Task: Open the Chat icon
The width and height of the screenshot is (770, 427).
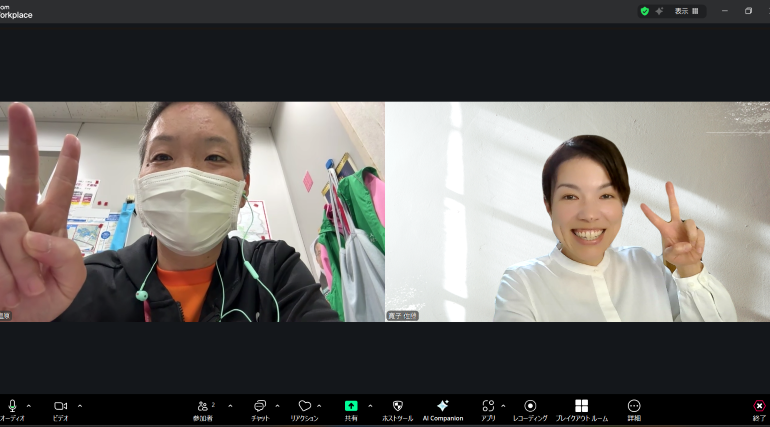Action: tap(259, 406)
